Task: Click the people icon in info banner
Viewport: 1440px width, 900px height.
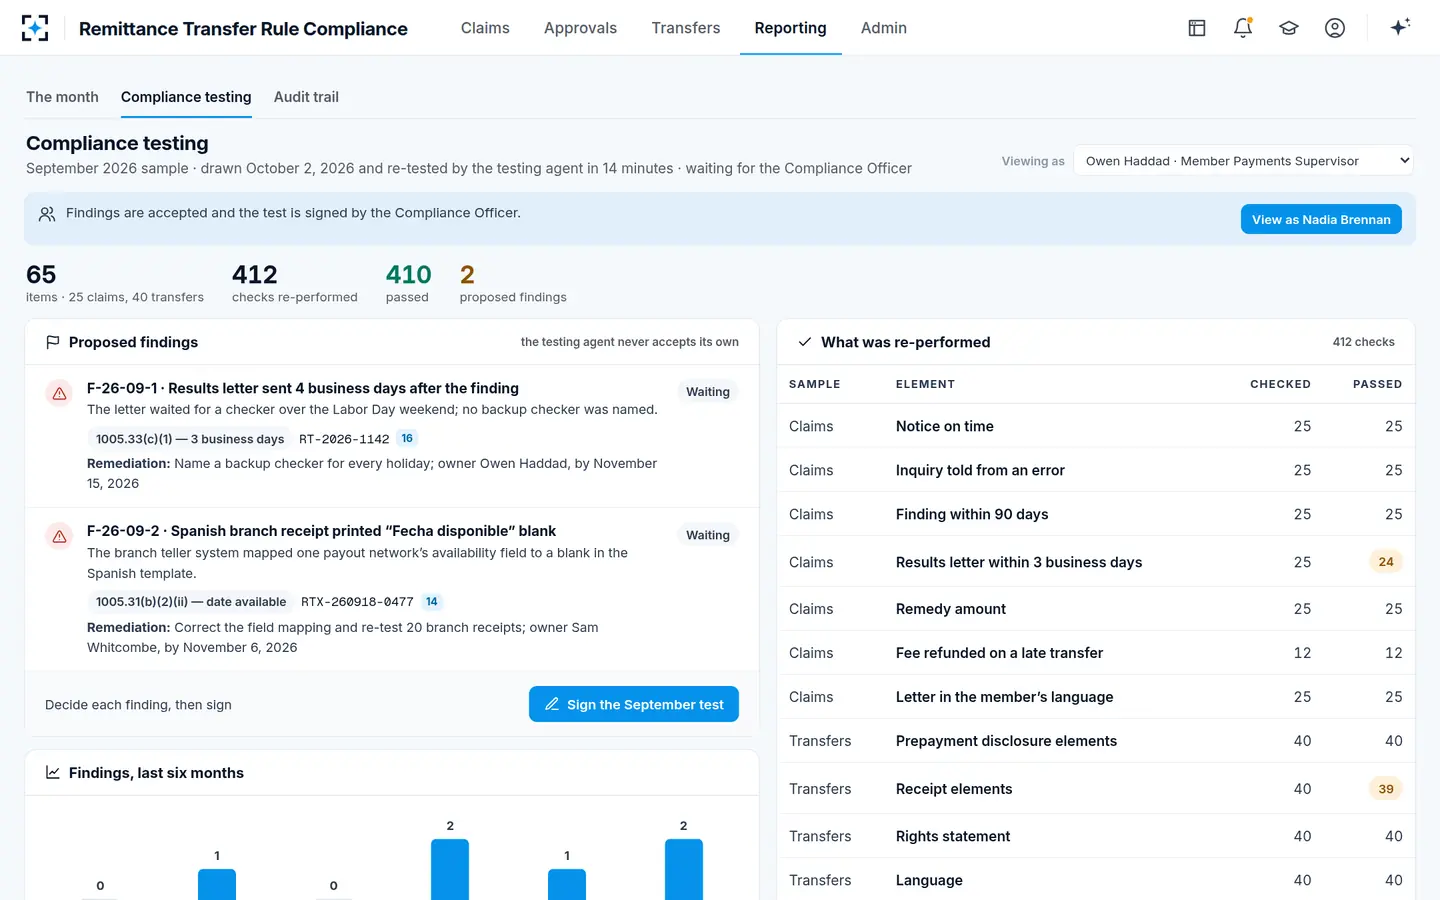Action: pos(47,214)
